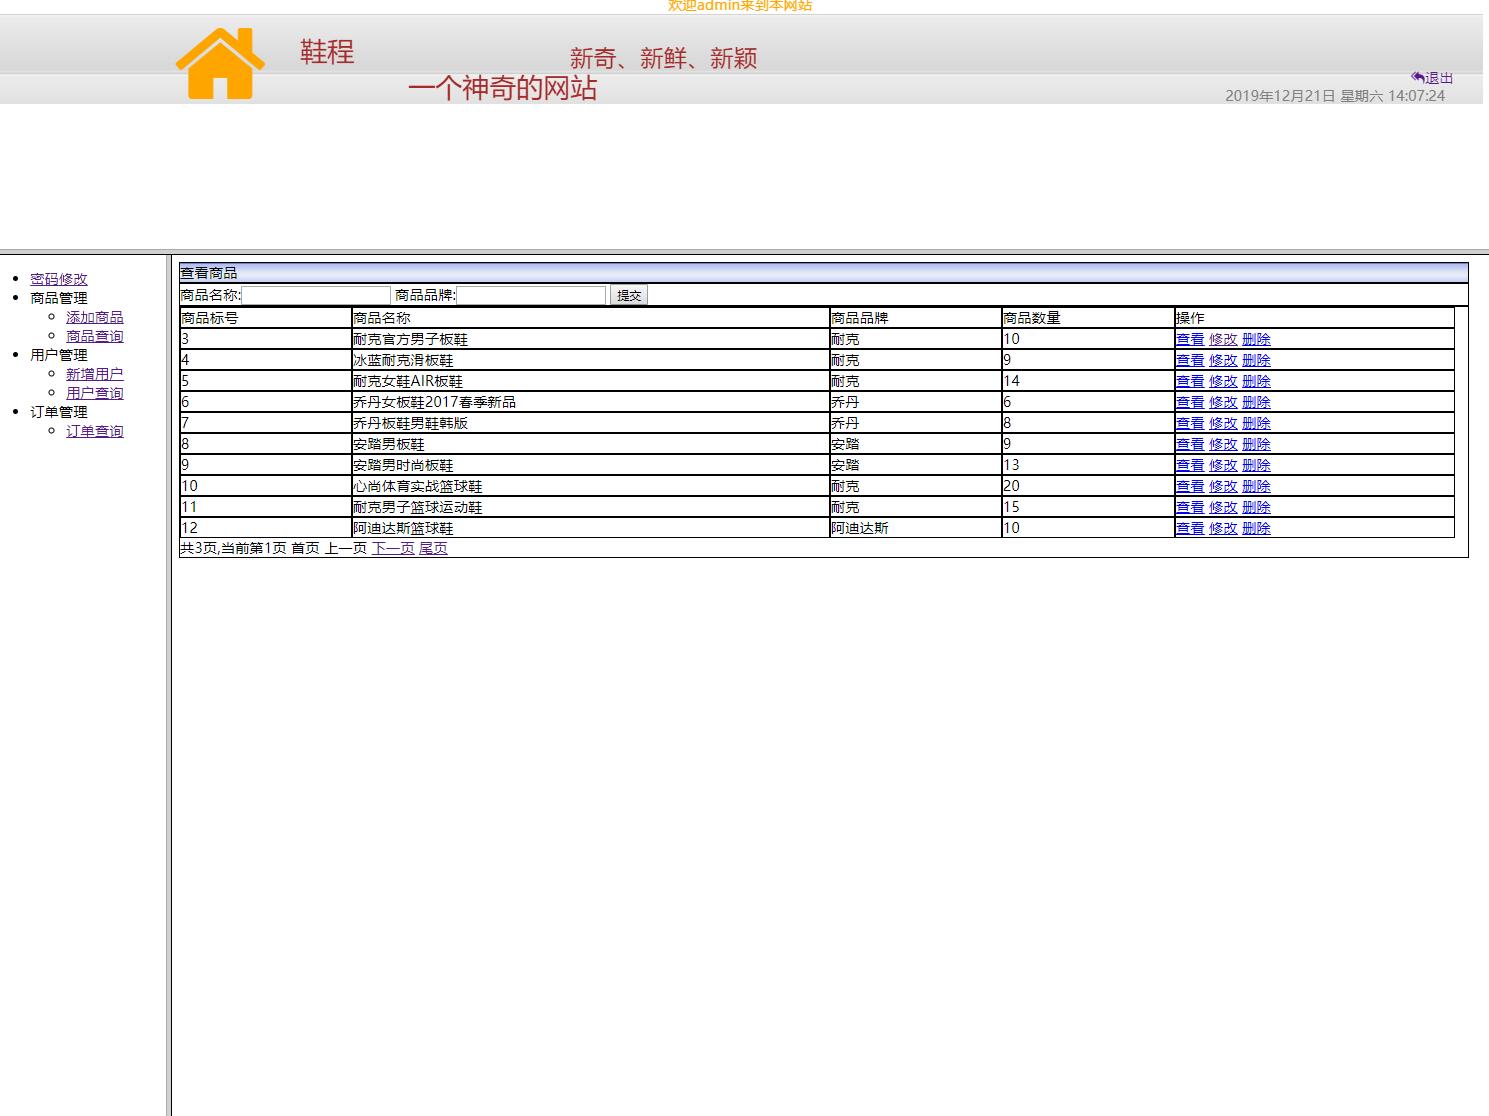Open 添加商品 under 商品管理

point(95,316)
